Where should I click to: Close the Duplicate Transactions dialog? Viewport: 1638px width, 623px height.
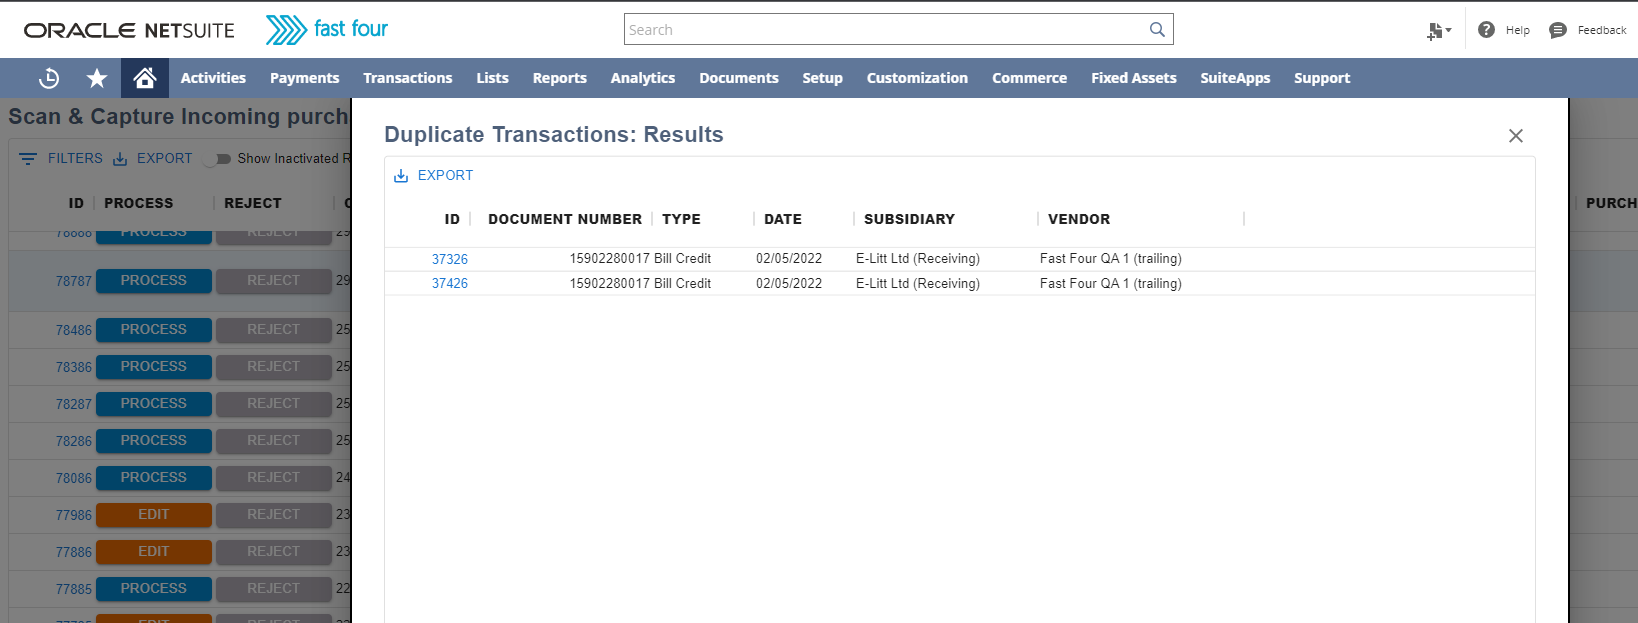click(x=1516, y=136)
